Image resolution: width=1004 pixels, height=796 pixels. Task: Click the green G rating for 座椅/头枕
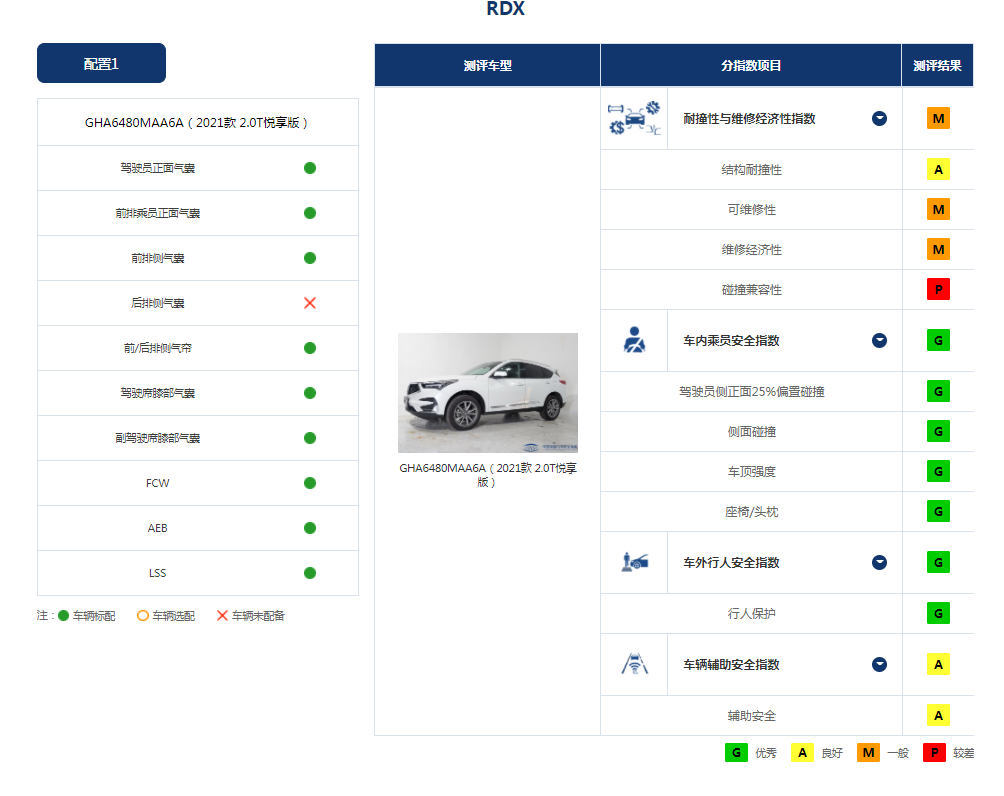click(x=938, y=511)
